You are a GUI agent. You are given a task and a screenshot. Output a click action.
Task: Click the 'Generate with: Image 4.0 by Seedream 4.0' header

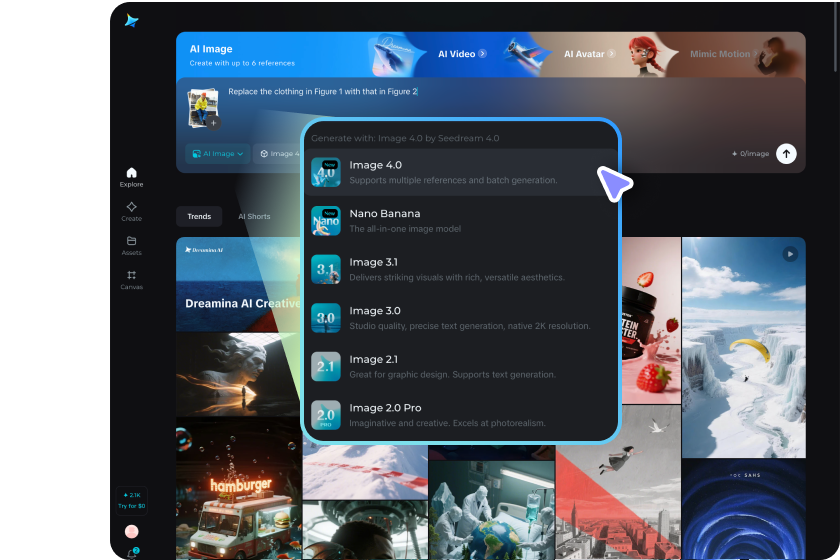tap(405, 138)
